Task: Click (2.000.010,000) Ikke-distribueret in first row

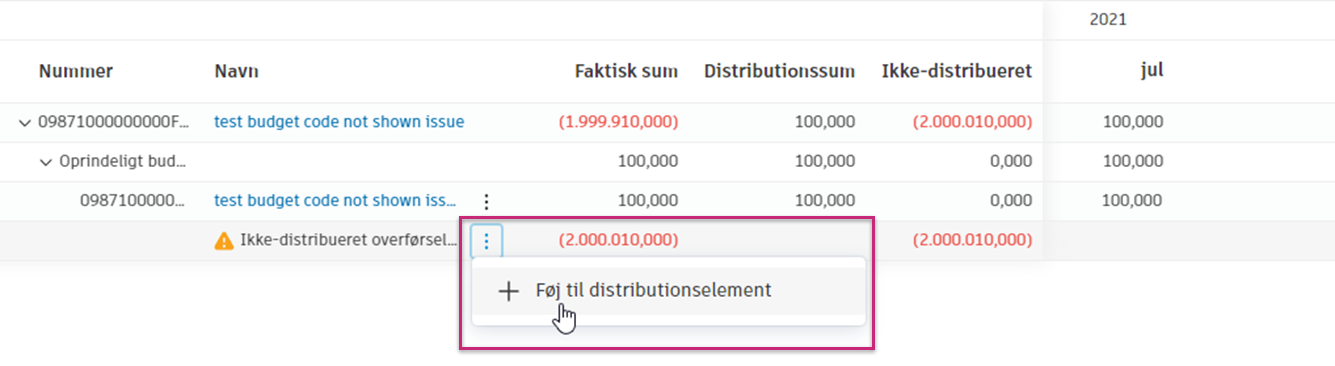Action: pyautogui.click(x=972, y=122)
